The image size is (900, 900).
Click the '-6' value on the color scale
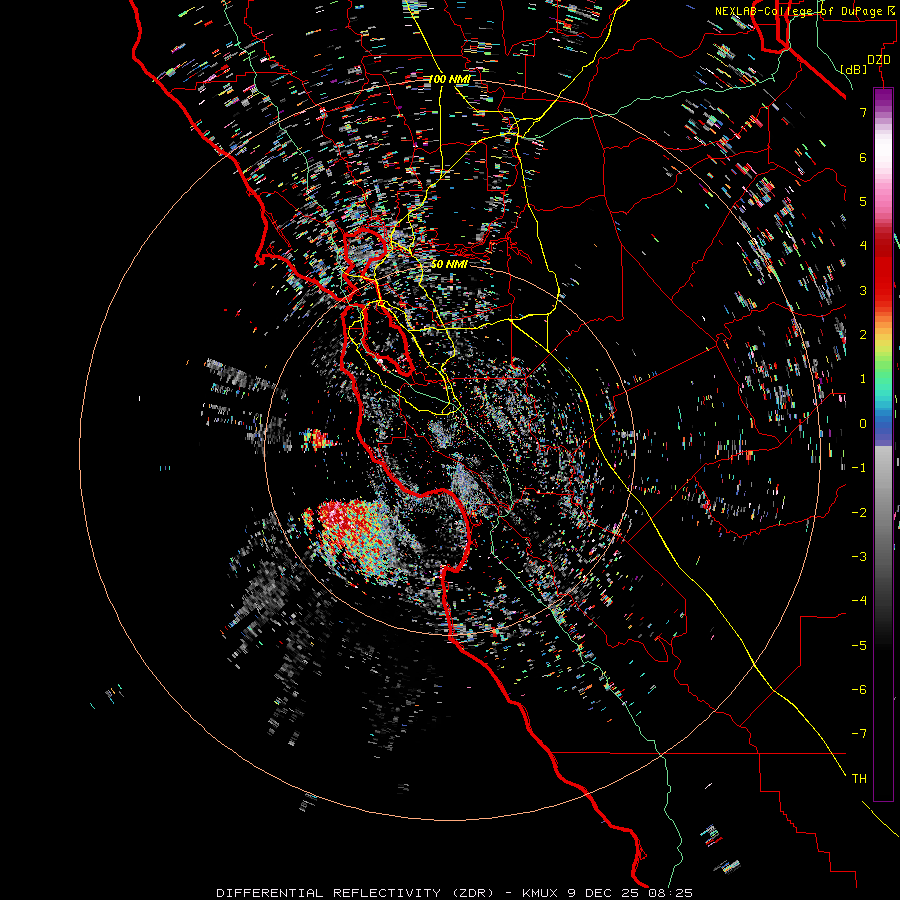(x=859, y=690)
